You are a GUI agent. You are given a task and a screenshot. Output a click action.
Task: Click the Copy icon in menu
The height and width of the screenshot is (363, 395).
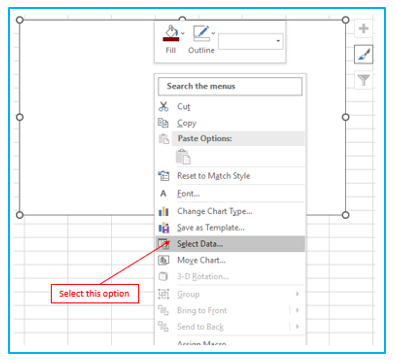pyautogui.click(x=163, y=123)
